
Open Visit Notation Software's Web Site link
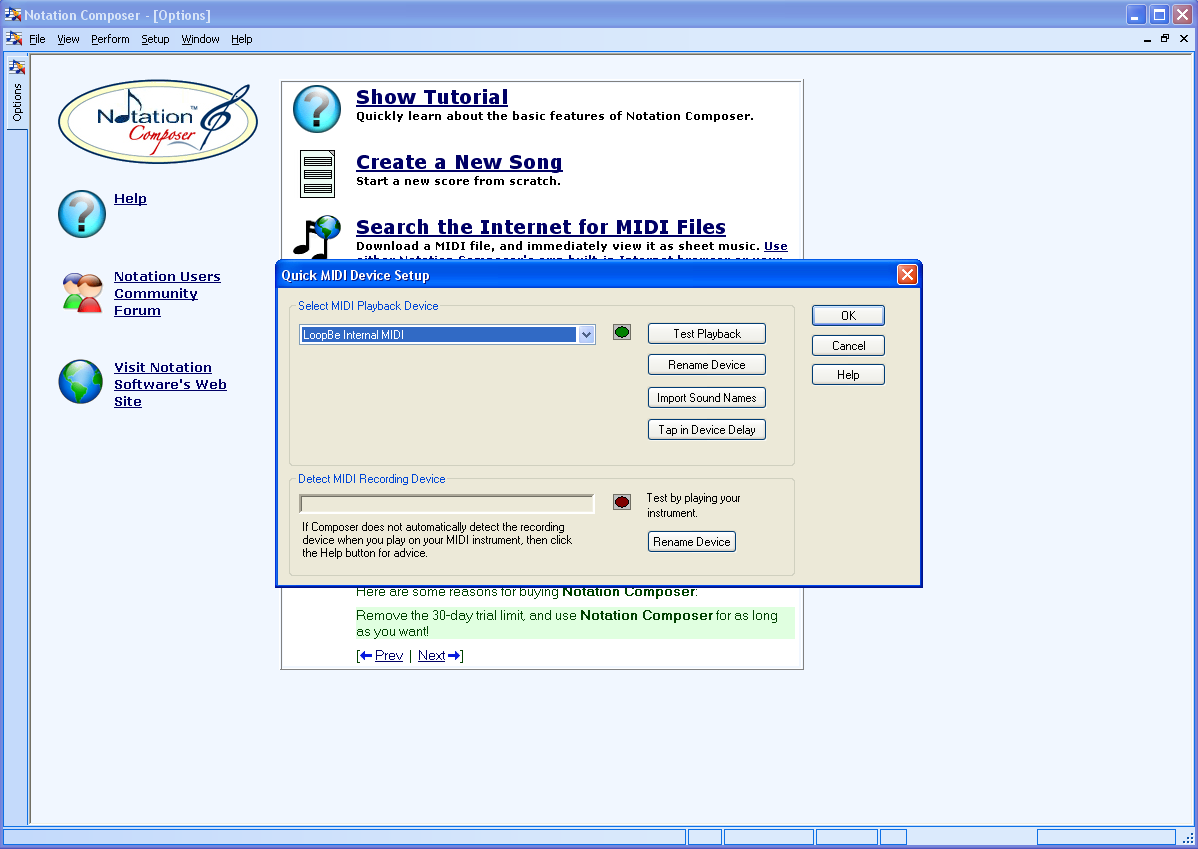pos(170,384)
